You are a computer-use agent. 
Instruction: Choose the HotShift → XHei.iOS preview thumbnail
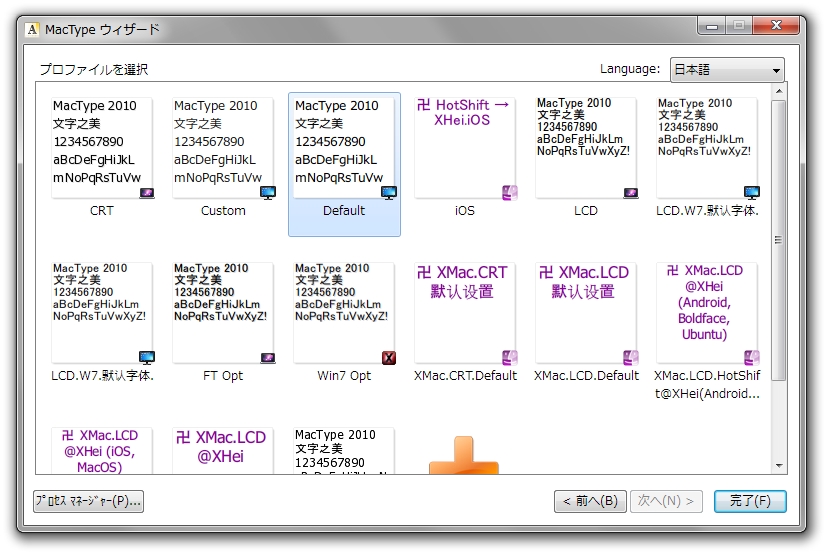point(465,148)
